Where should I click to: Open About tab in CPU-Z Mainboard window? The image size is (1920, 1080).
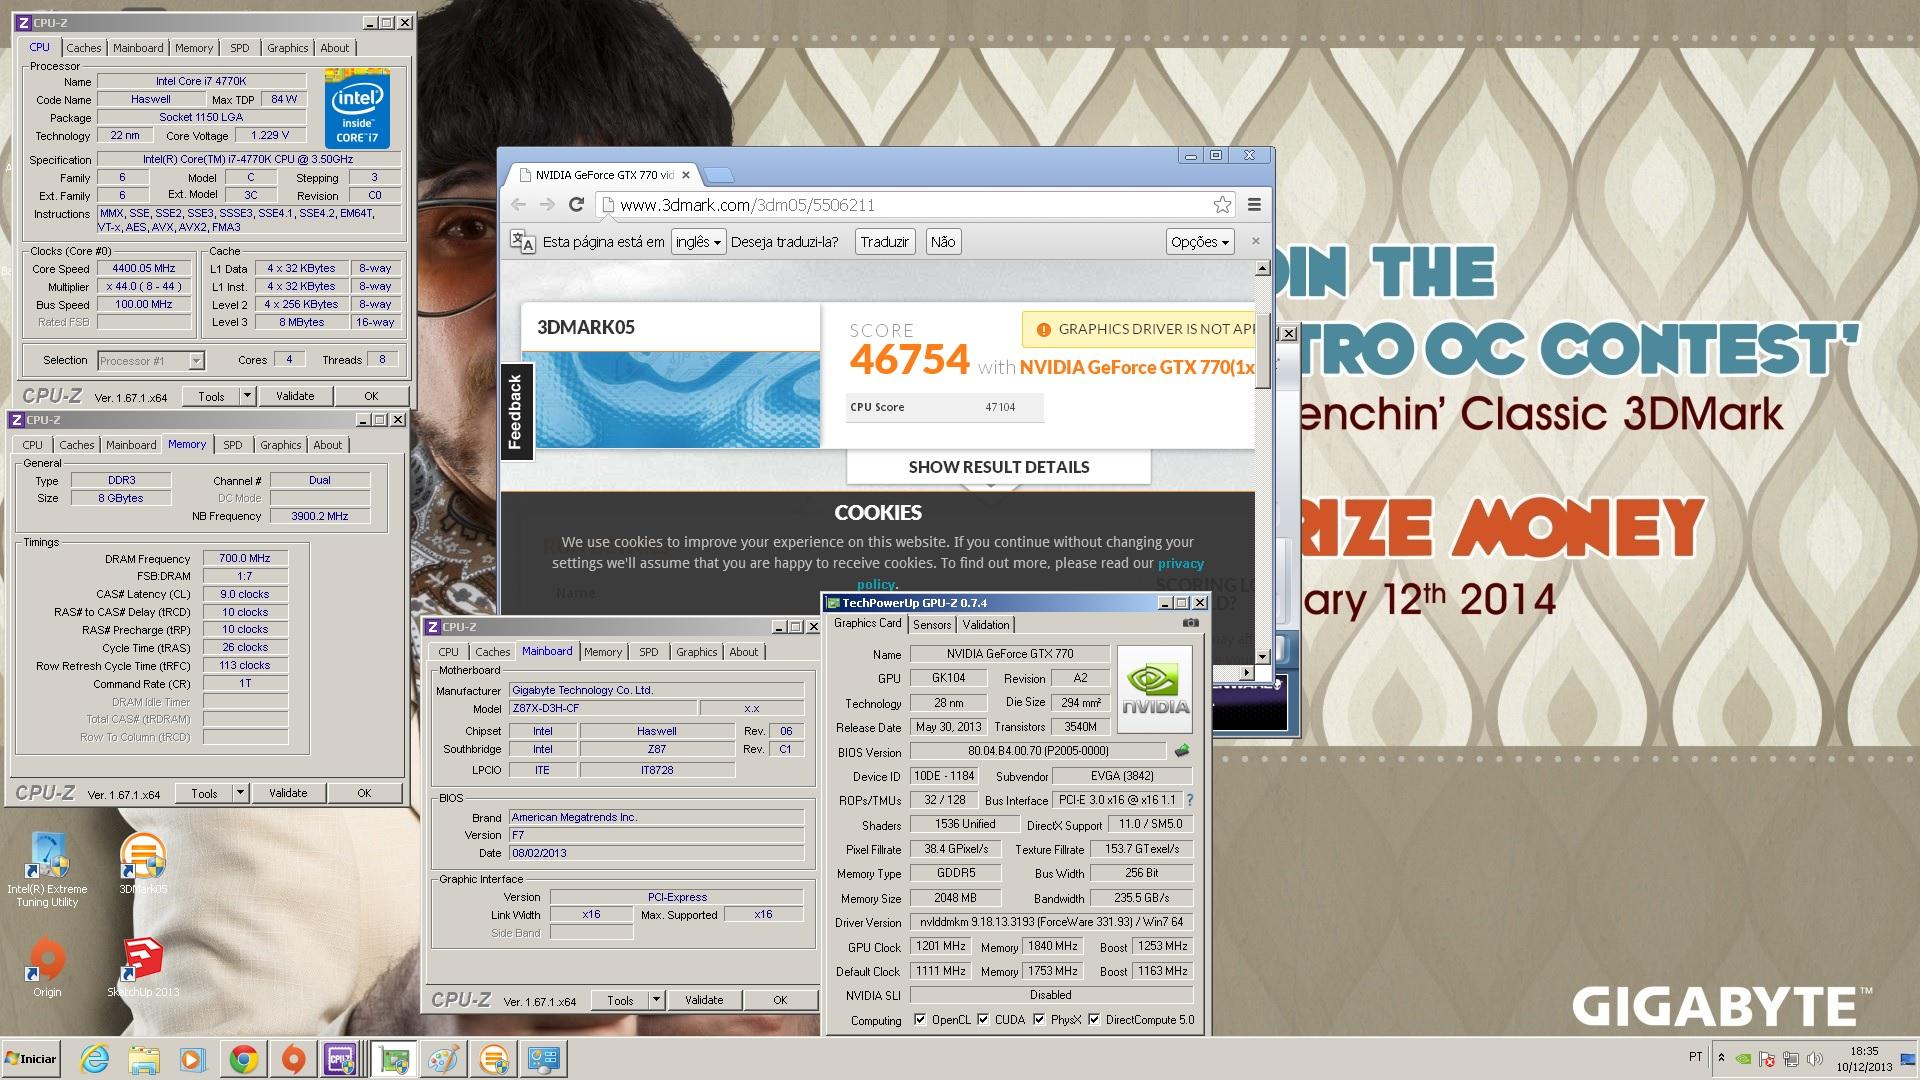coord(743,652)
